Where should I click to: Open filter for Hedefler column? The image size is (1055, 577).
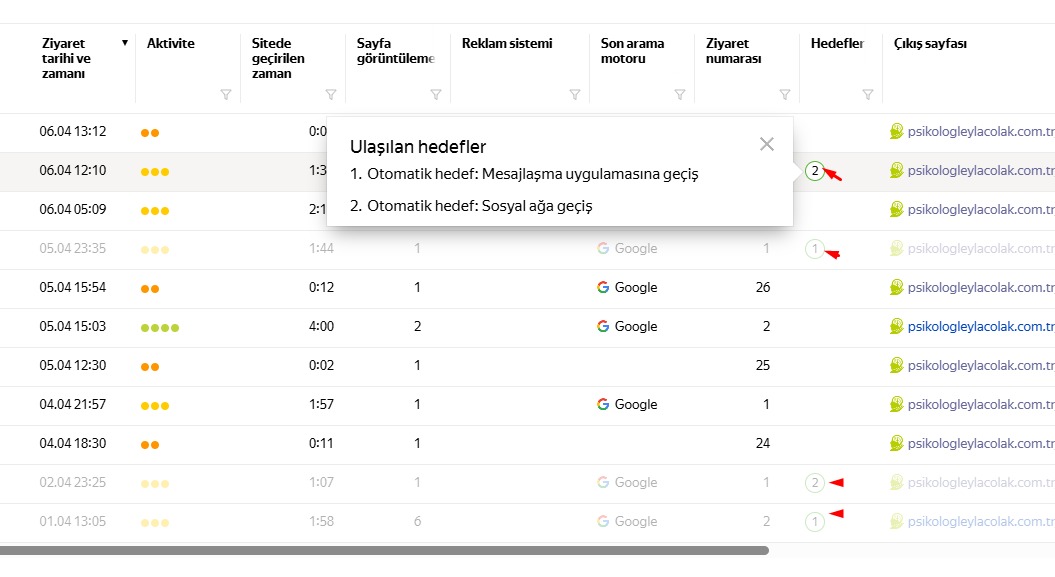tap(867, 95)
